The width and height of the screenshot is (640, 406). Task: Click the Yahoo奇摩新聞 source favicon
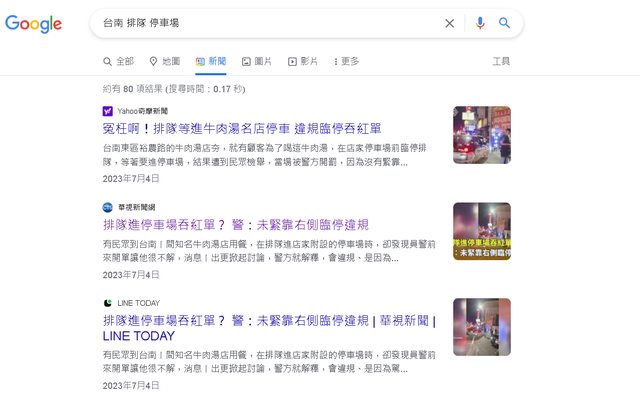point(107,111)
